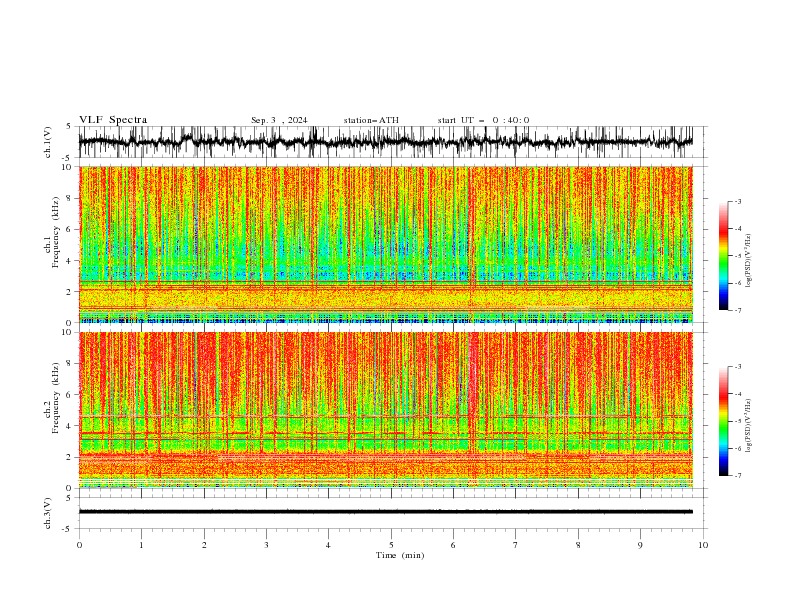792x612 pixels.
Task: Click the lower color scale bar beside ch.2
Action: click(723, 421)
